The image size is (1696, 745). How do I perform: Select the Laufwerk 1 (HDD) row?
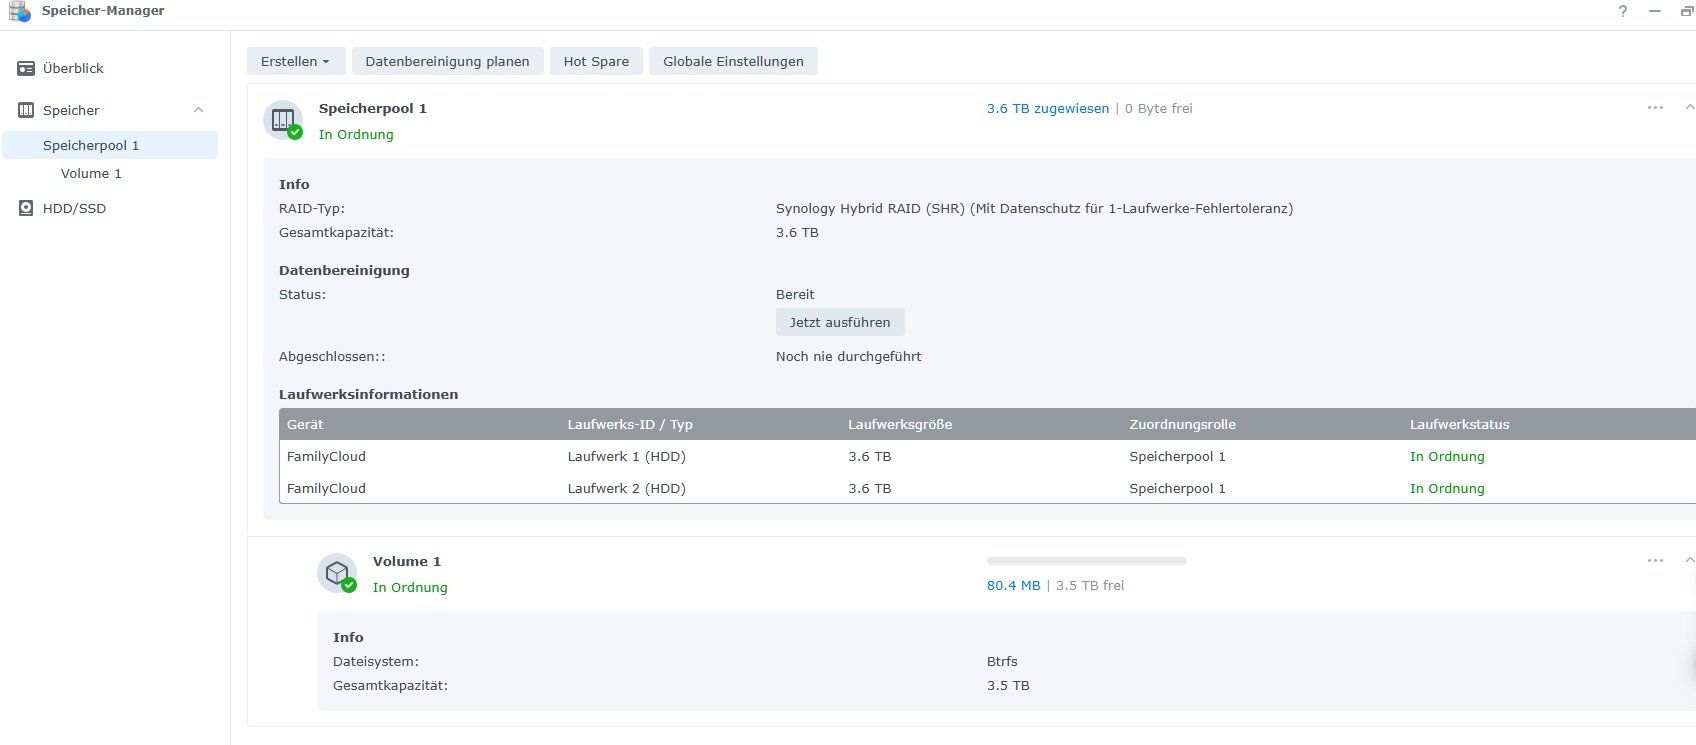click(x=987, y=456)
